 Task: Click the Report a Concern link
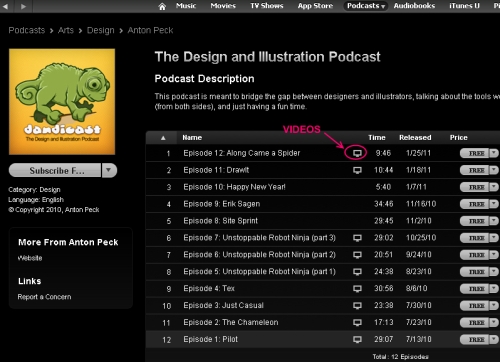[x=44, y=297]
